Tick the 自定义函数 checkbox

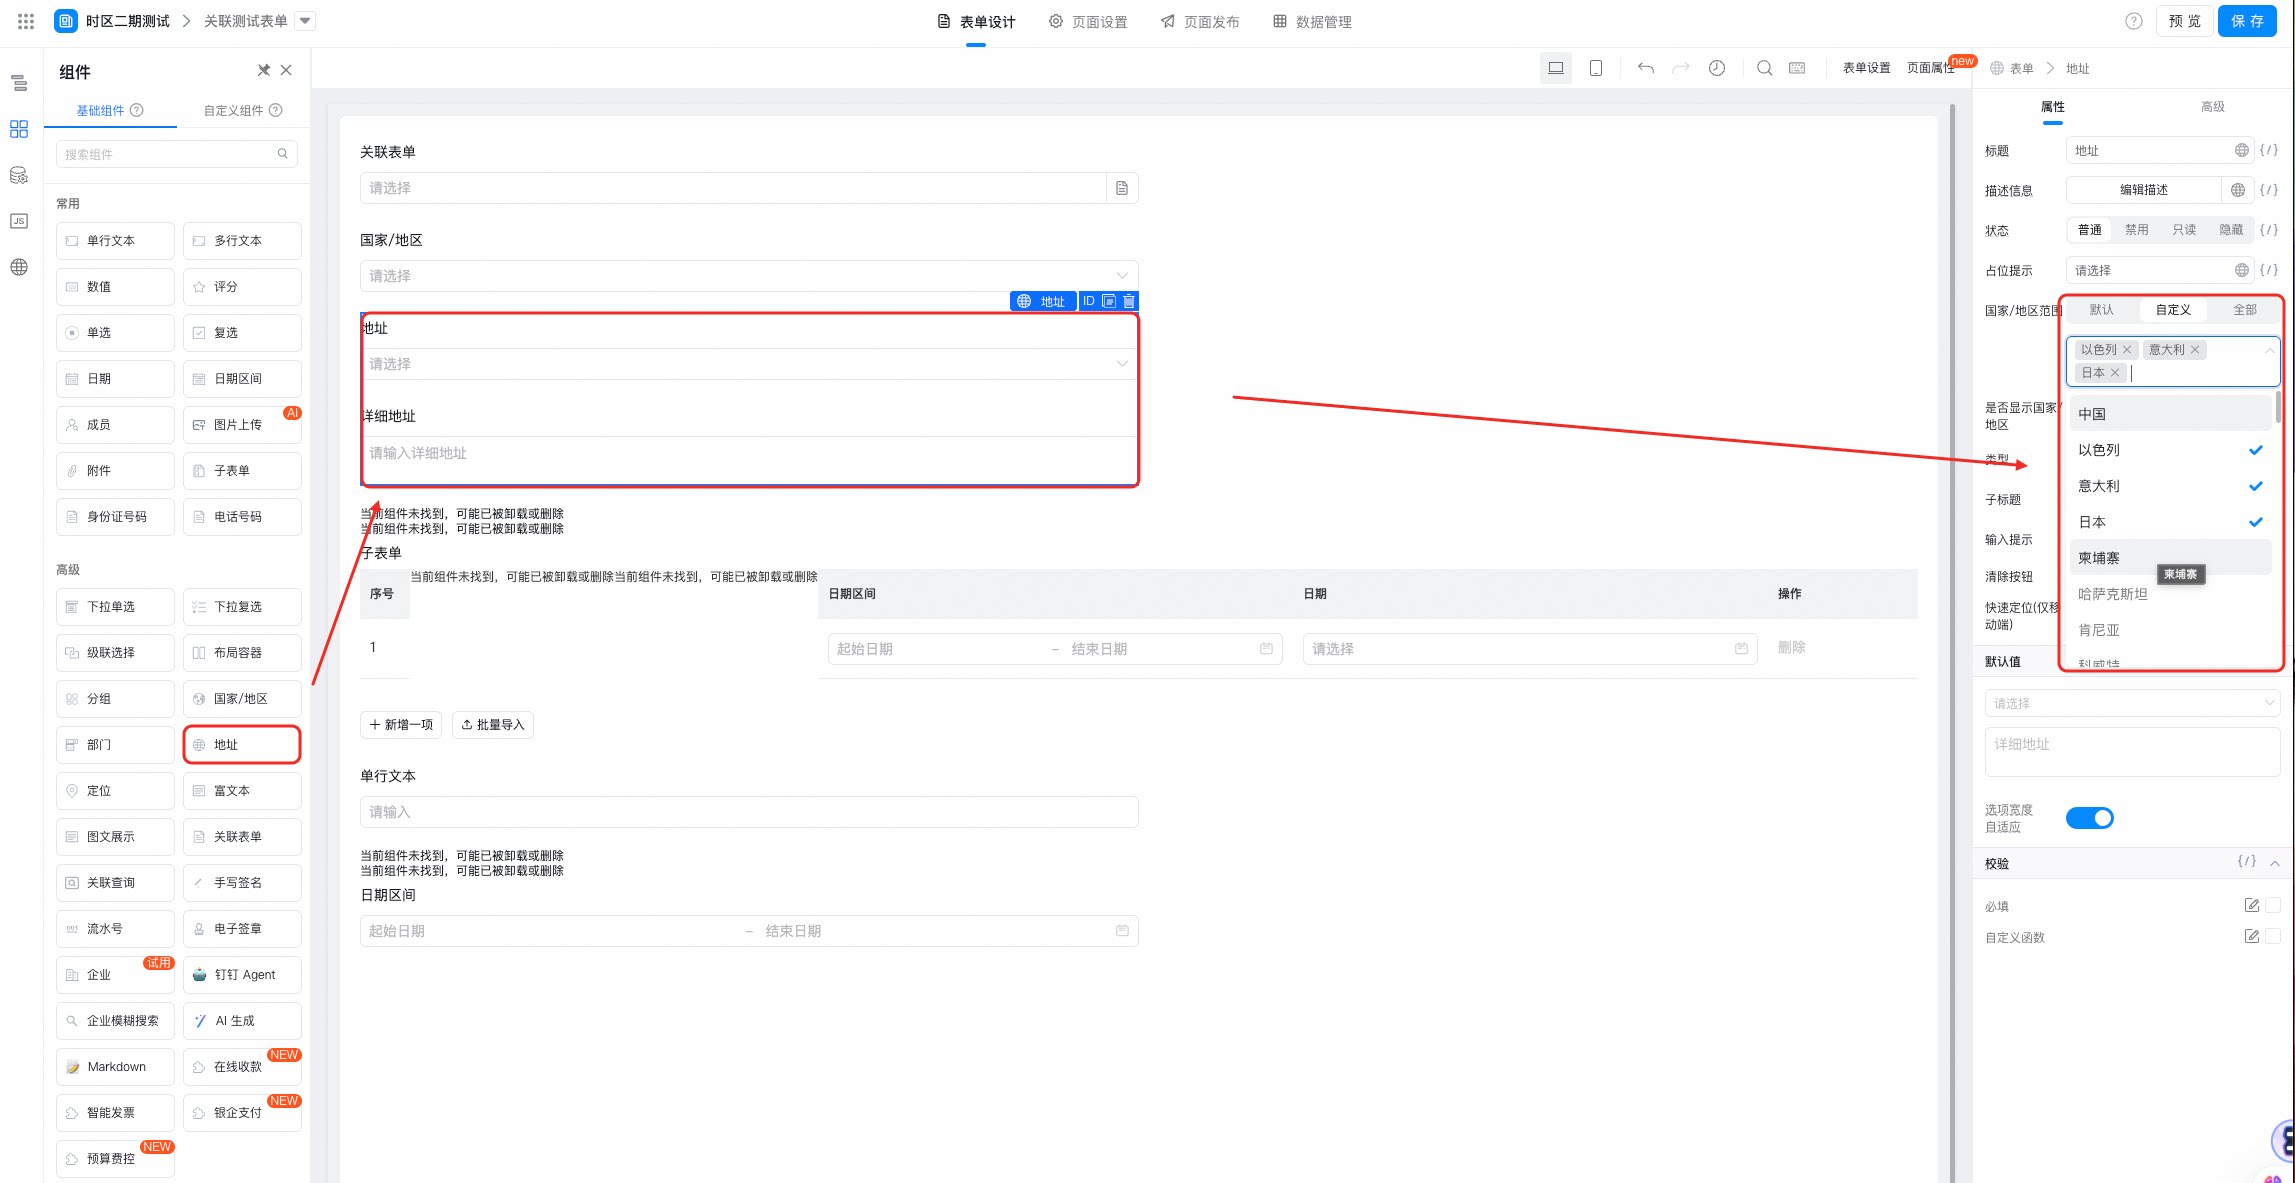2273,936
